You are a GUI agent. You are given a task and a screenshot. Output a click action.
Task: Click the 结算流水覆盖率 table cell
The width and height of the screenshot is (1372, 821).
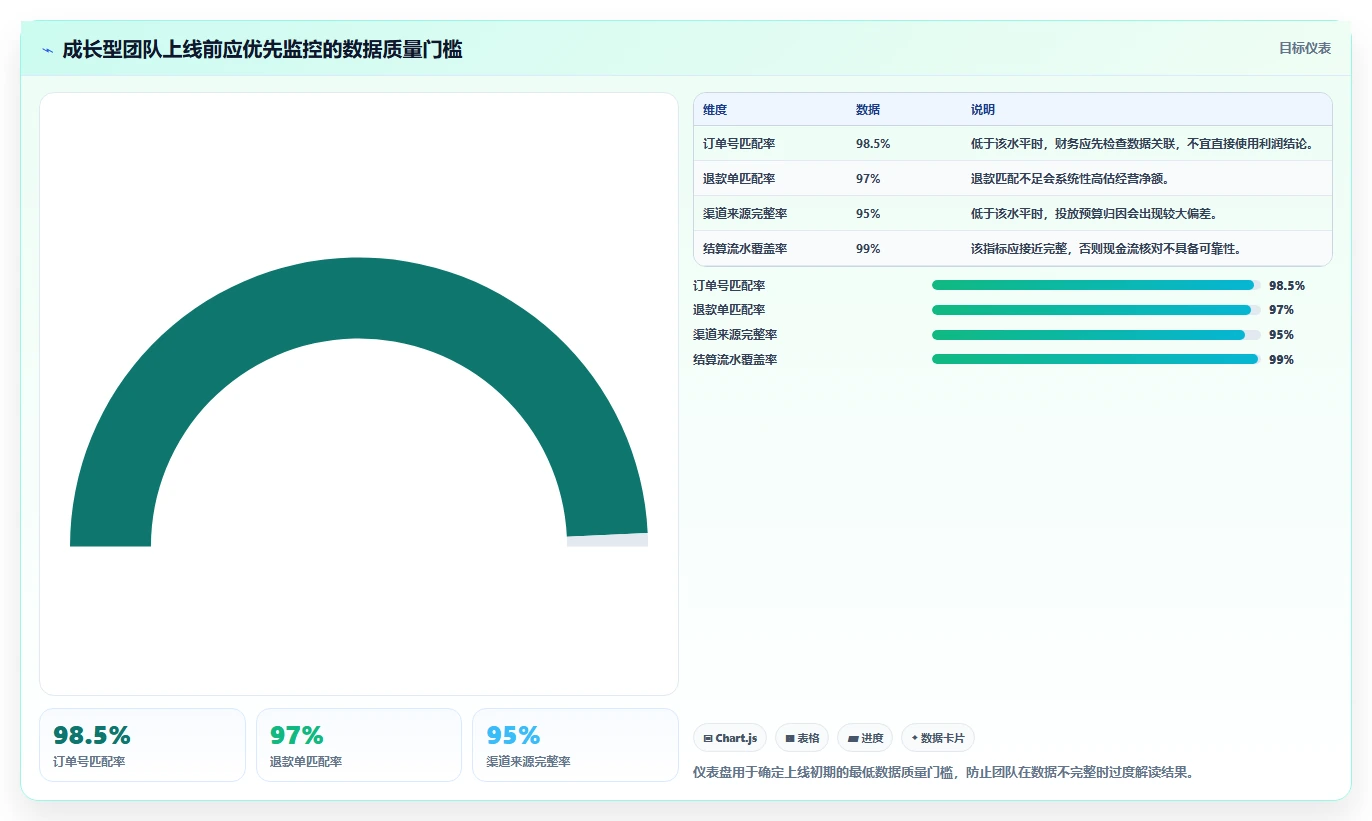[x=745, y=249]
